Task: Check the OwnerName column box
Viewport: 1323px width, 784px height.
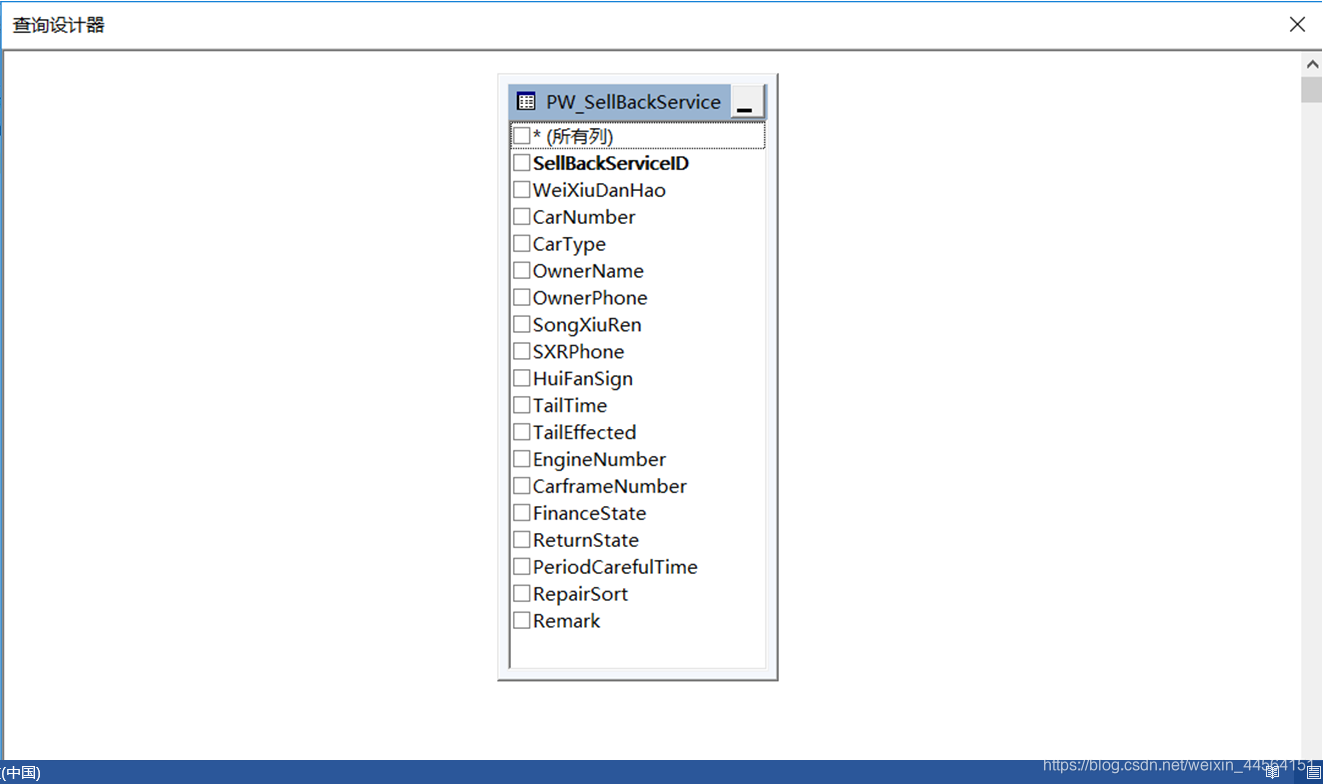Action: point(522,270)
